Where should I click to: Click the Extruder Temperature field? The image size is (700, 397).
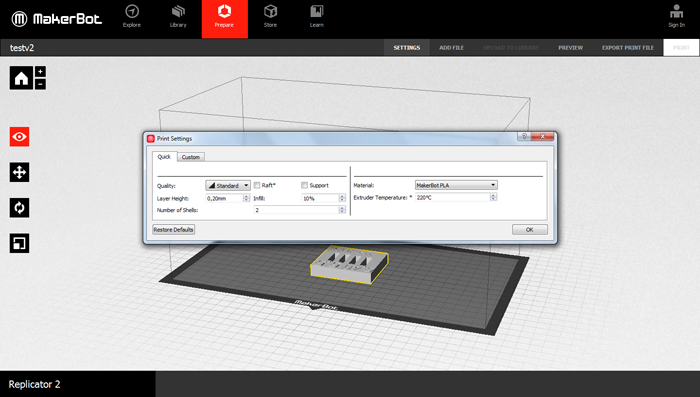453,197
